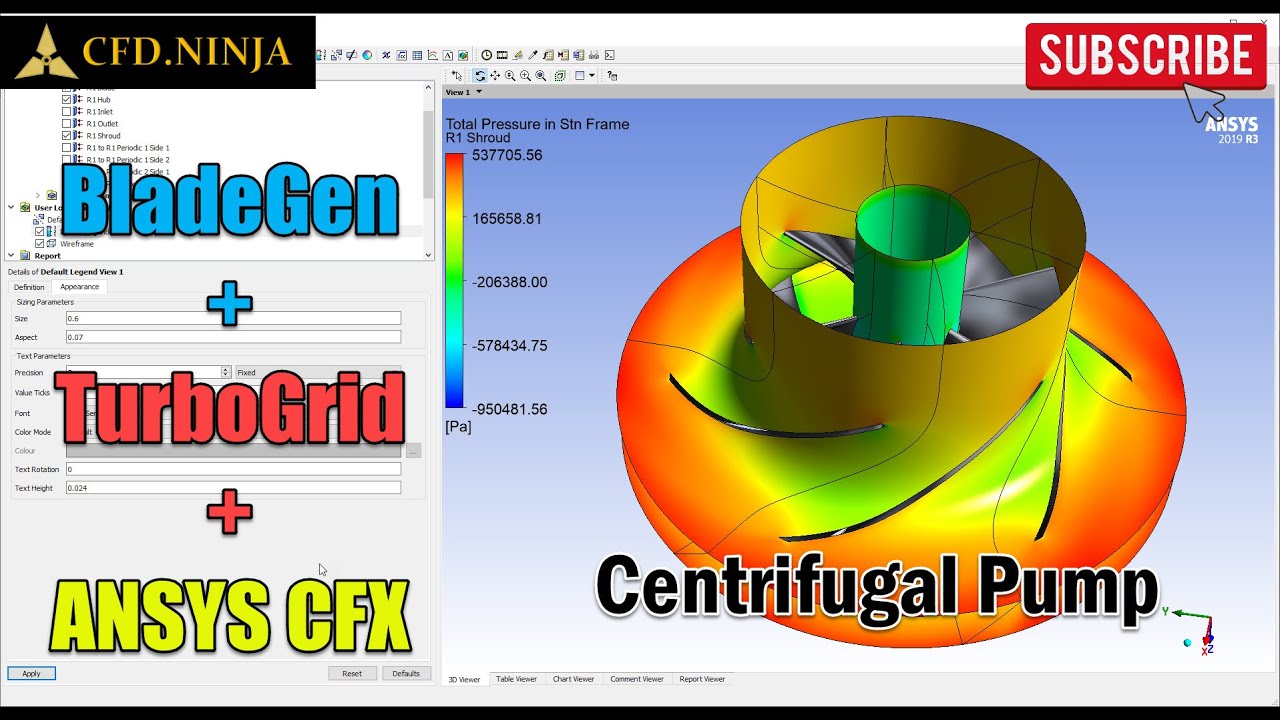Click the red SUBSCRIBE button
Screen dimensions: 1280x720
[1146, 56]
